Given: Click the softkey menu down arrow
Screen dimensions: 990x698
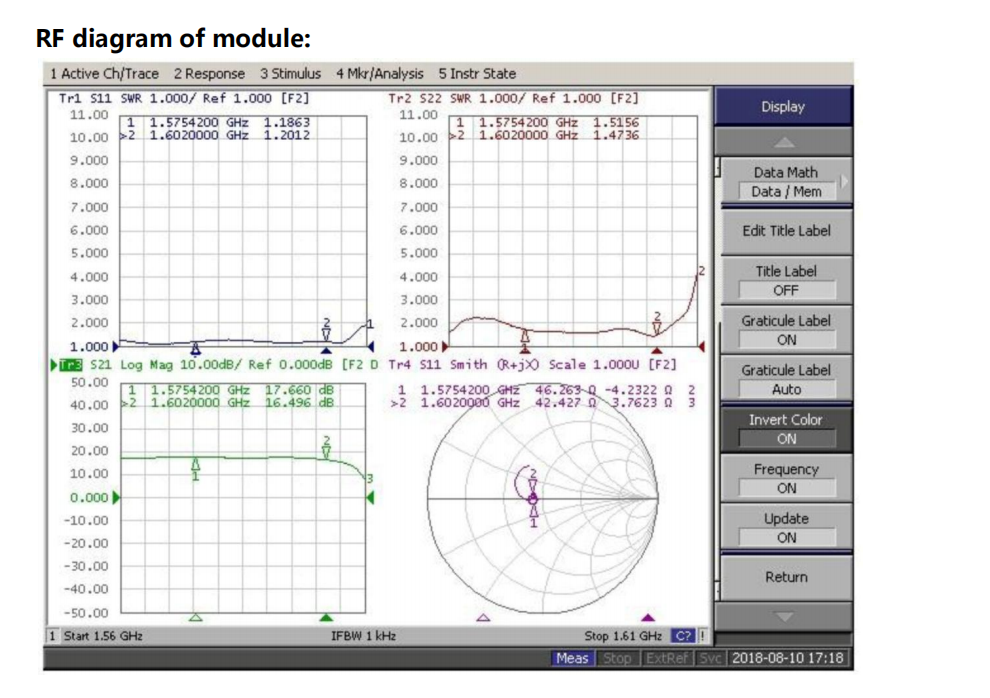Looking at the screenshot, I should point(784,616).
